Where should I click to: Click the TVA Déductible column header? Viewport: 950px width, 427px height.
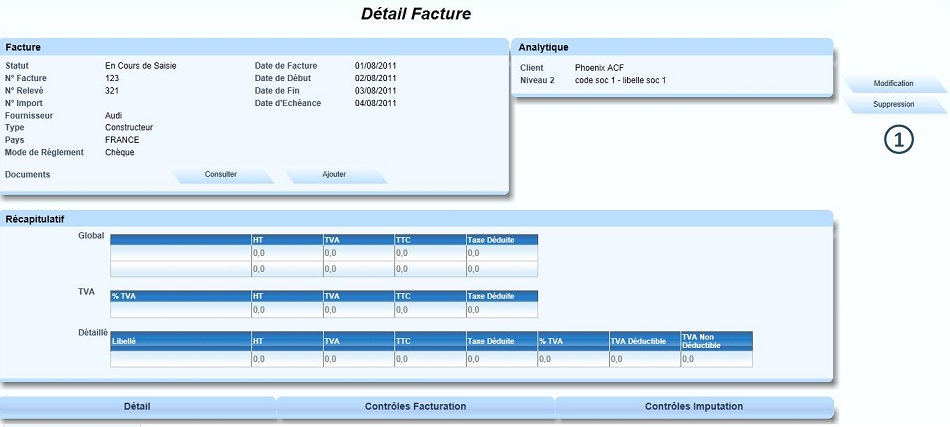644,341
